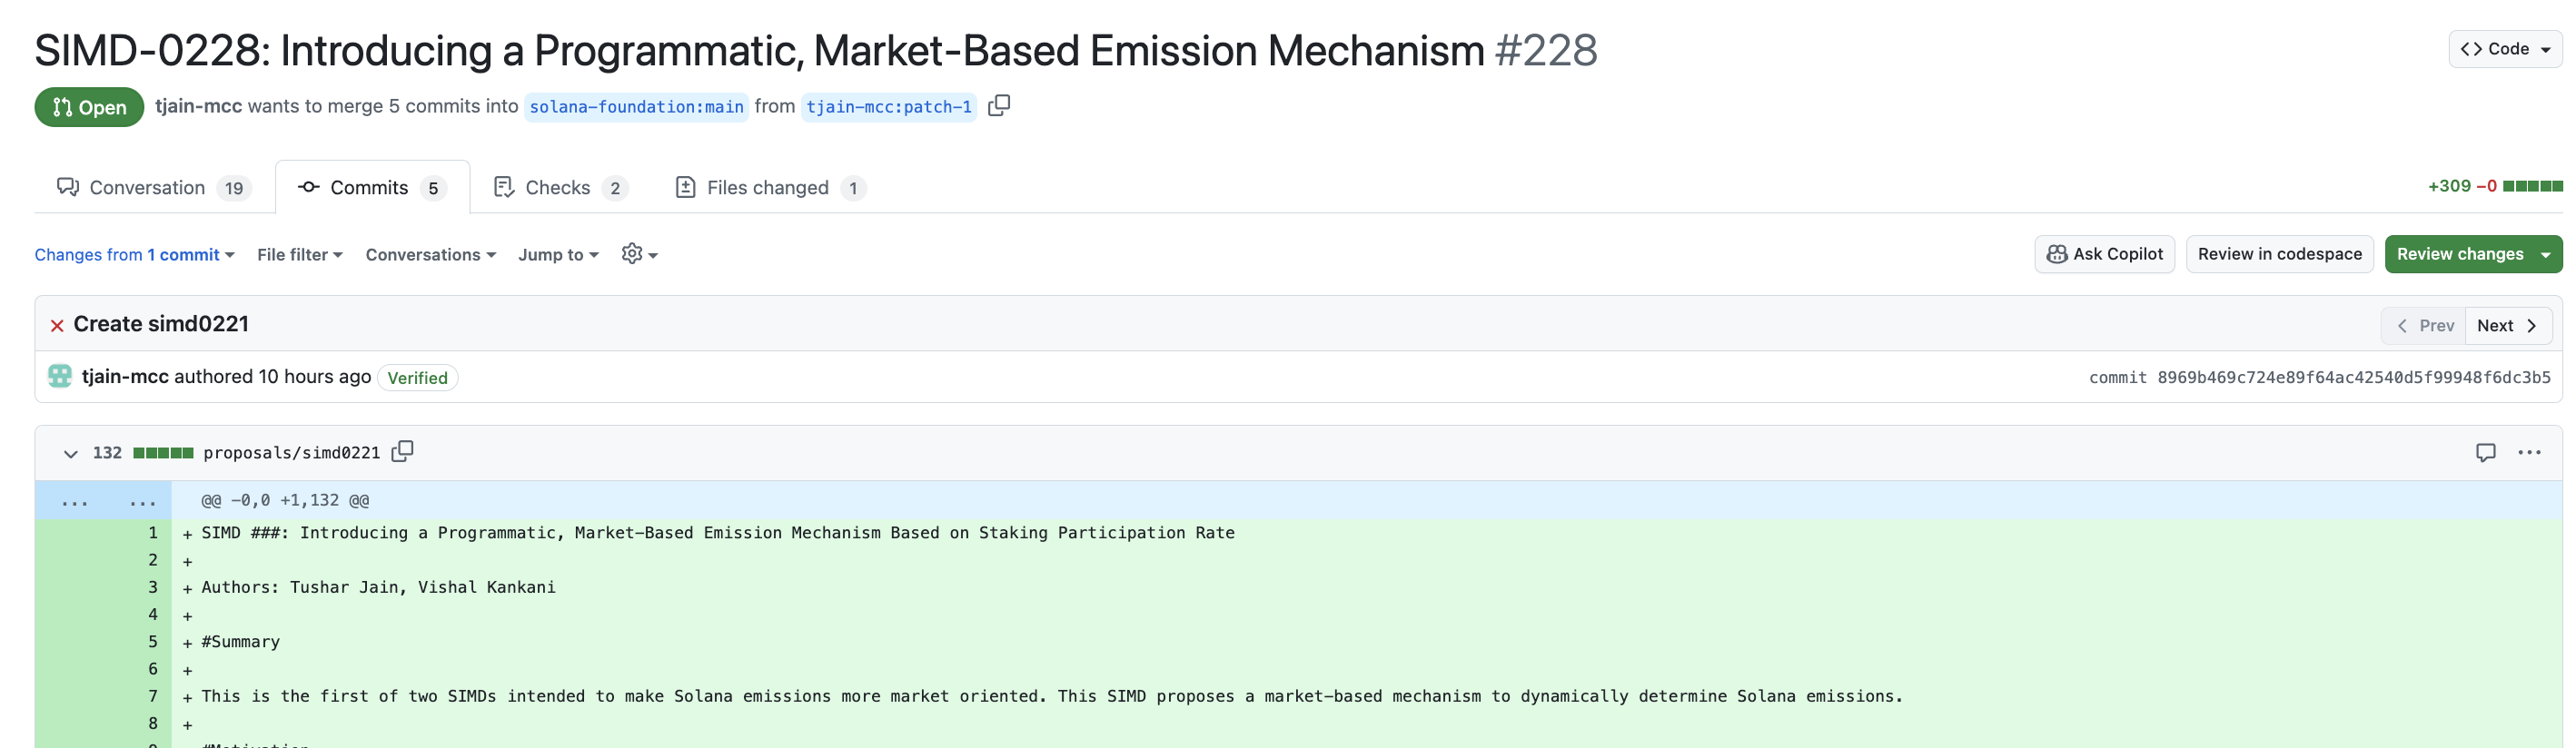Open the Code dropdown
This screenshot has height=748, width=2576.
(2504, 49)
